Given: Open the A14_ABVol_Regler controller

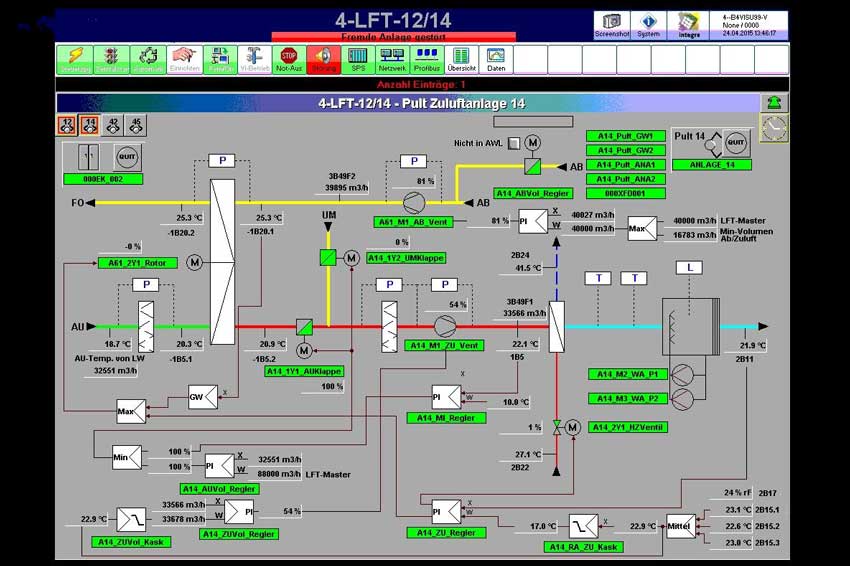Looking at the screenshot, I should coord(533,193).
